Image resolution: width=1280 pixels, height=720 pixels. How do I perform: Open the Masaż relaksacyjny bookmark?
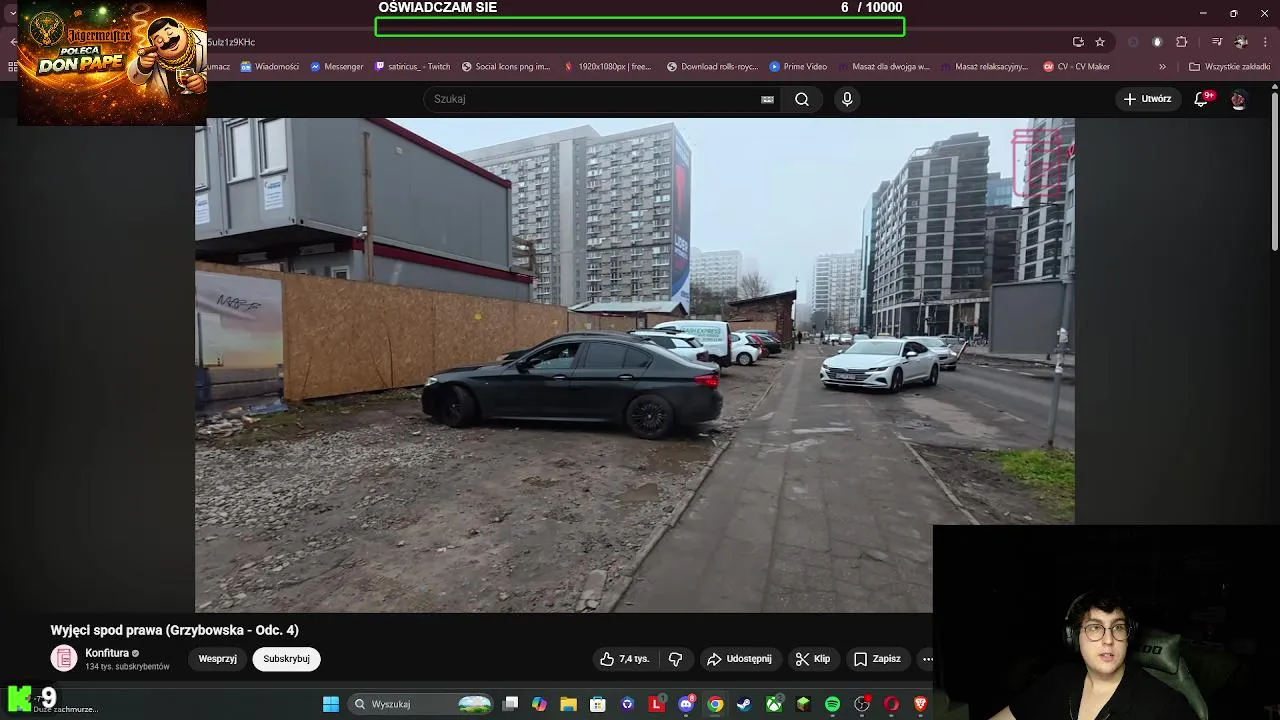[x=985, y=67]
